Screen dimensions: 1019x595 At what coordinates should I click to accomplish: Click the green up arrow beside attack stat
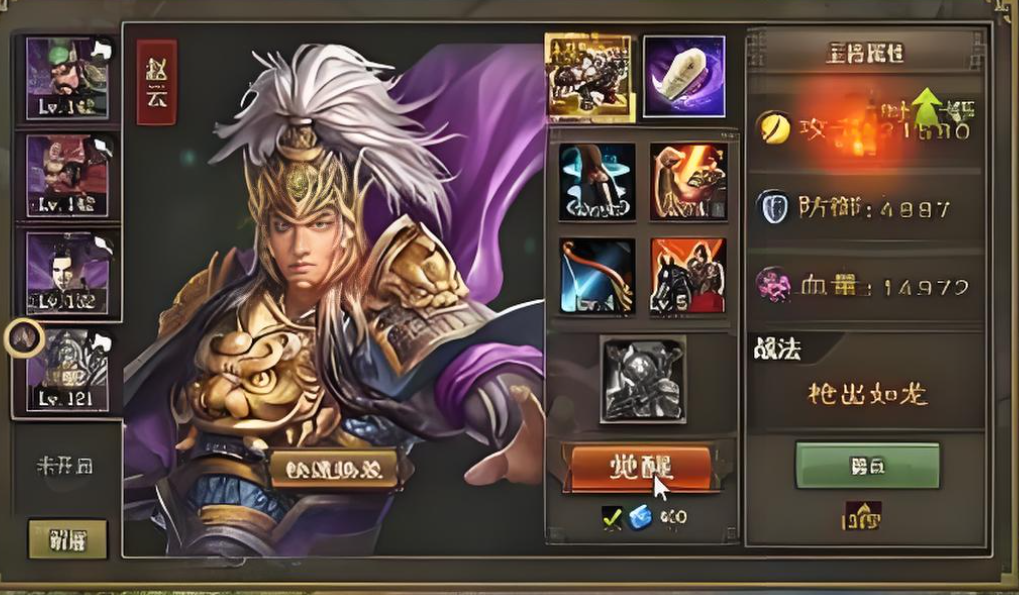[x=927, y=108]
